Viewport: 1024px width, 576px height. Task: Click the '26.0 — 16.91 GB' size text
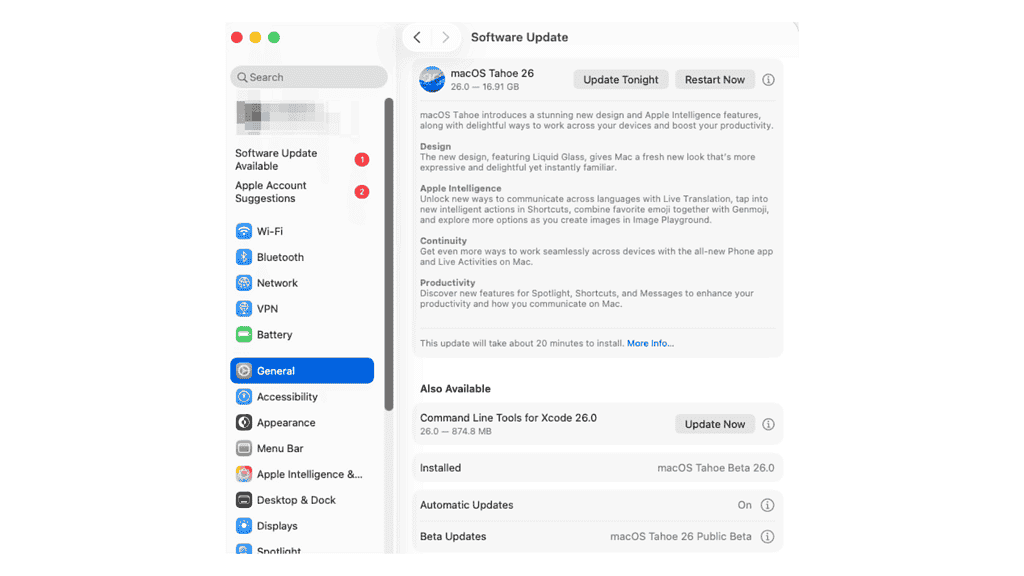485,87
